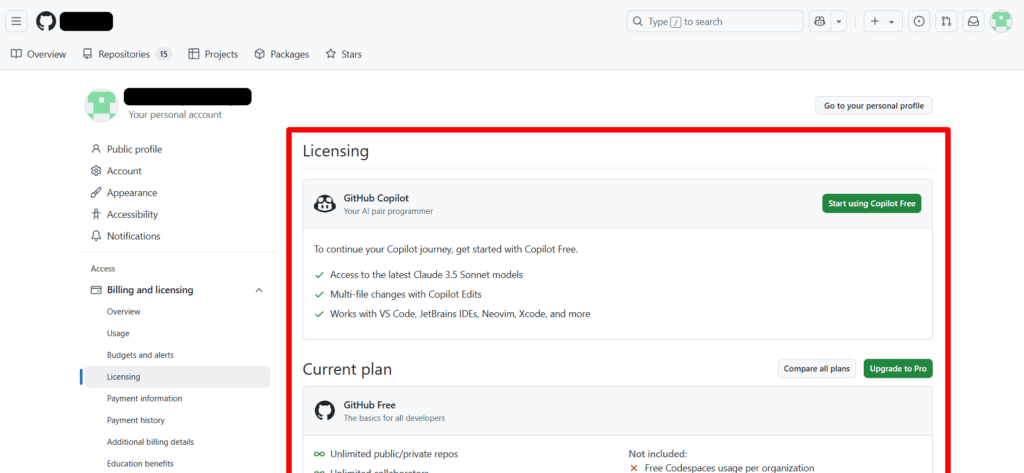The width and height of the screenshot is (1024, 473).
Task: Click the Current plan heading
Action: pyautogui.click(x=347, y=369)
